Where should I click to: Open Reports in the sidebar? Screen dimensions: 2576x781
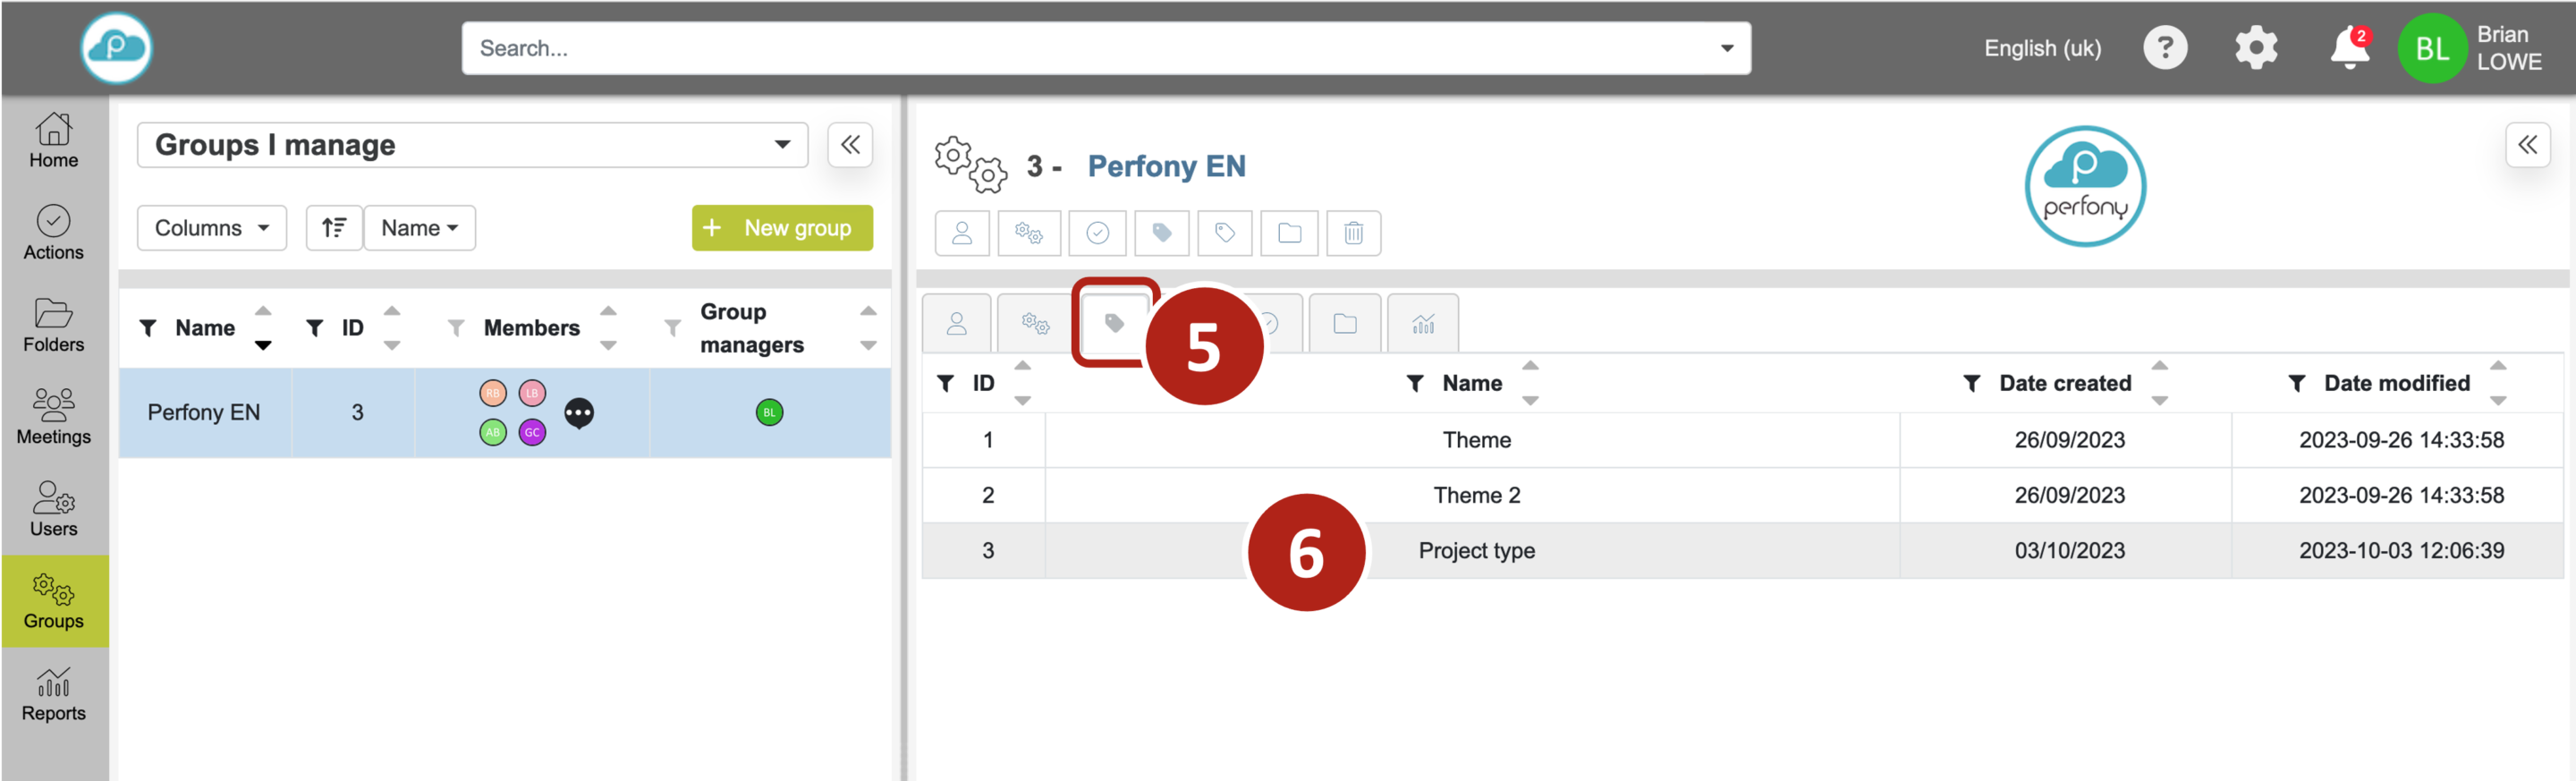54,693
